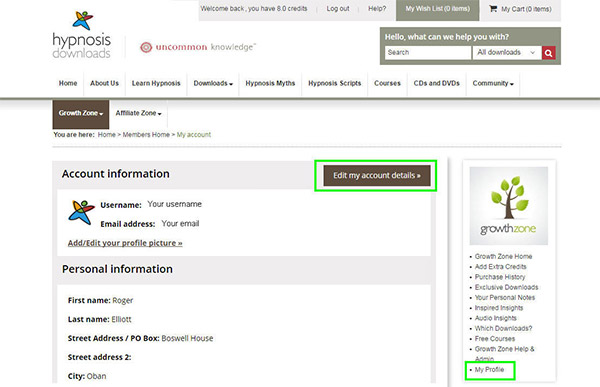Image resolution: width=600 pixels, height=387 pixels.
Task: Click the 'Your email' text
Action: click(x=180, y=224)
